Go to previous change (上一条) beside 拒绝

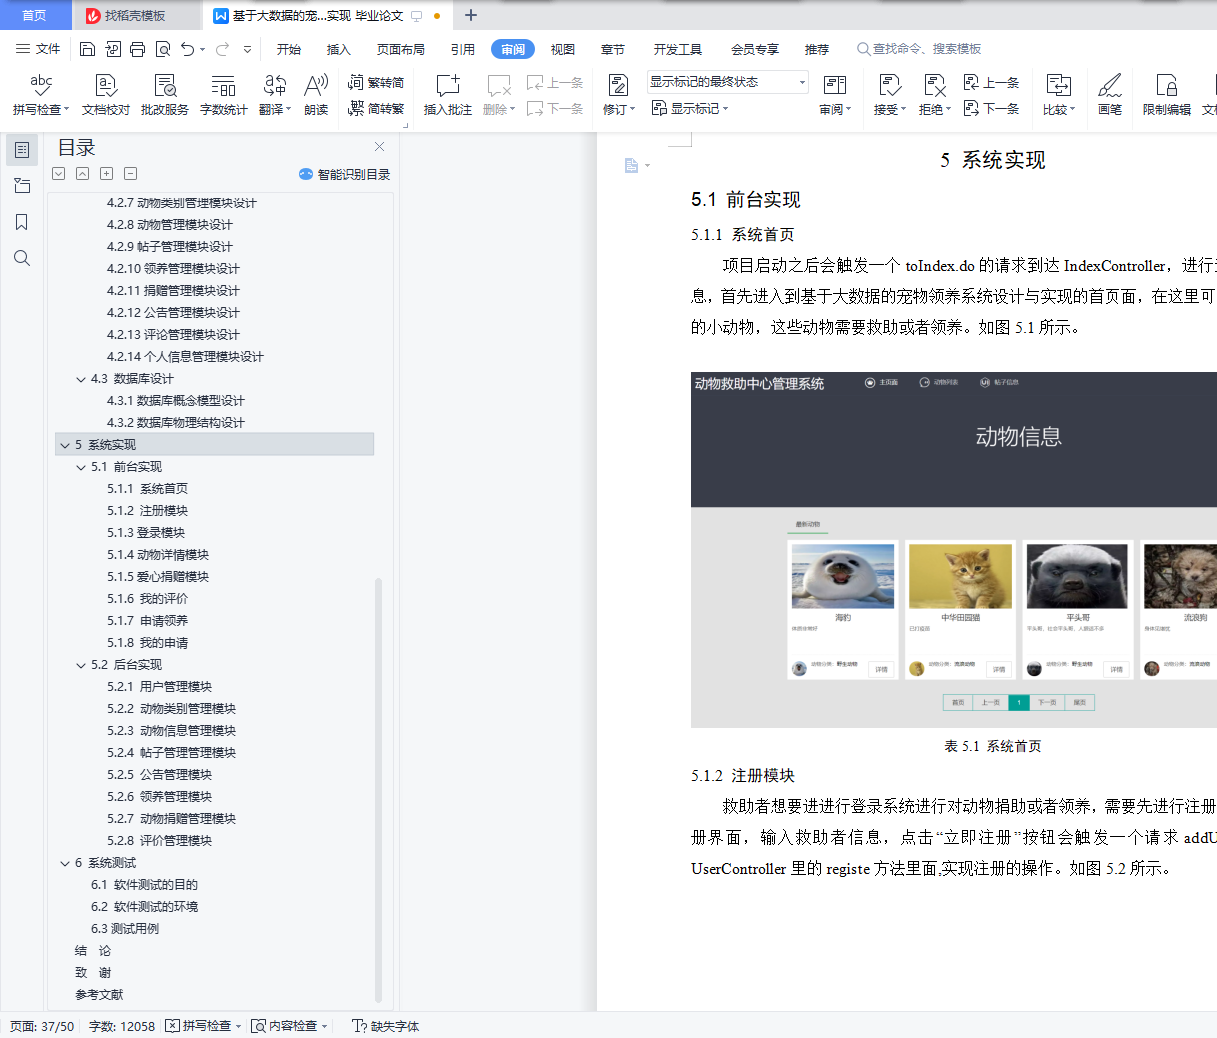[991, 83]
